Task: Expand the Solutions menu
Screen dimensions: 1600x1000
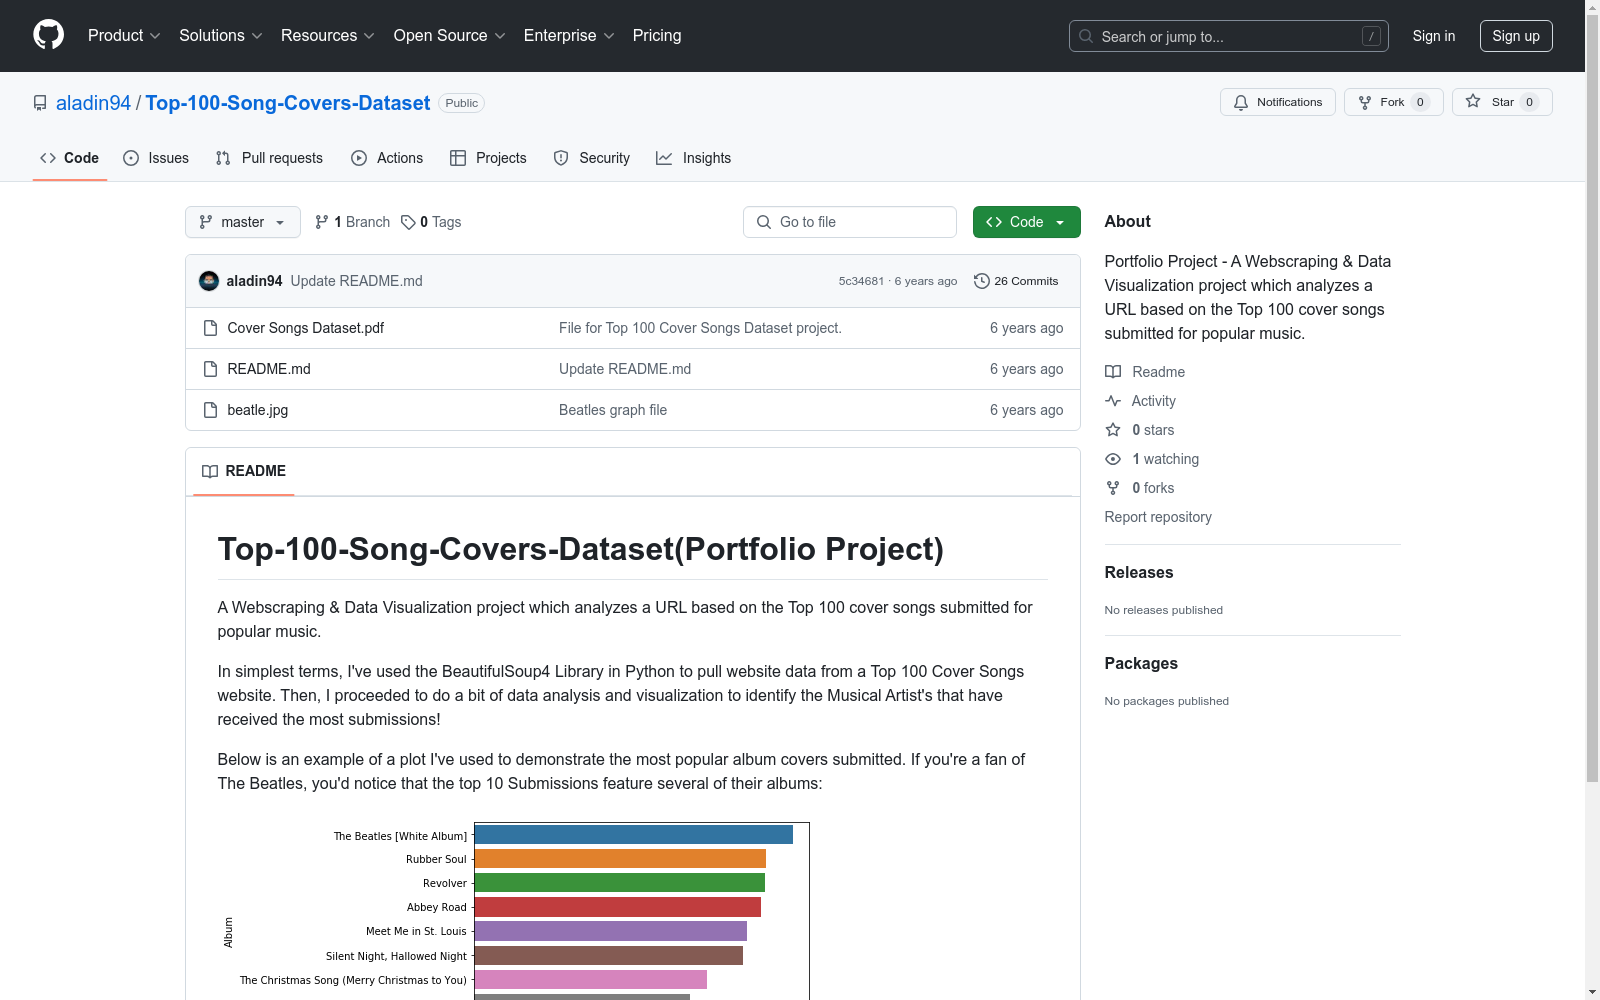Action: pos(221,35)
